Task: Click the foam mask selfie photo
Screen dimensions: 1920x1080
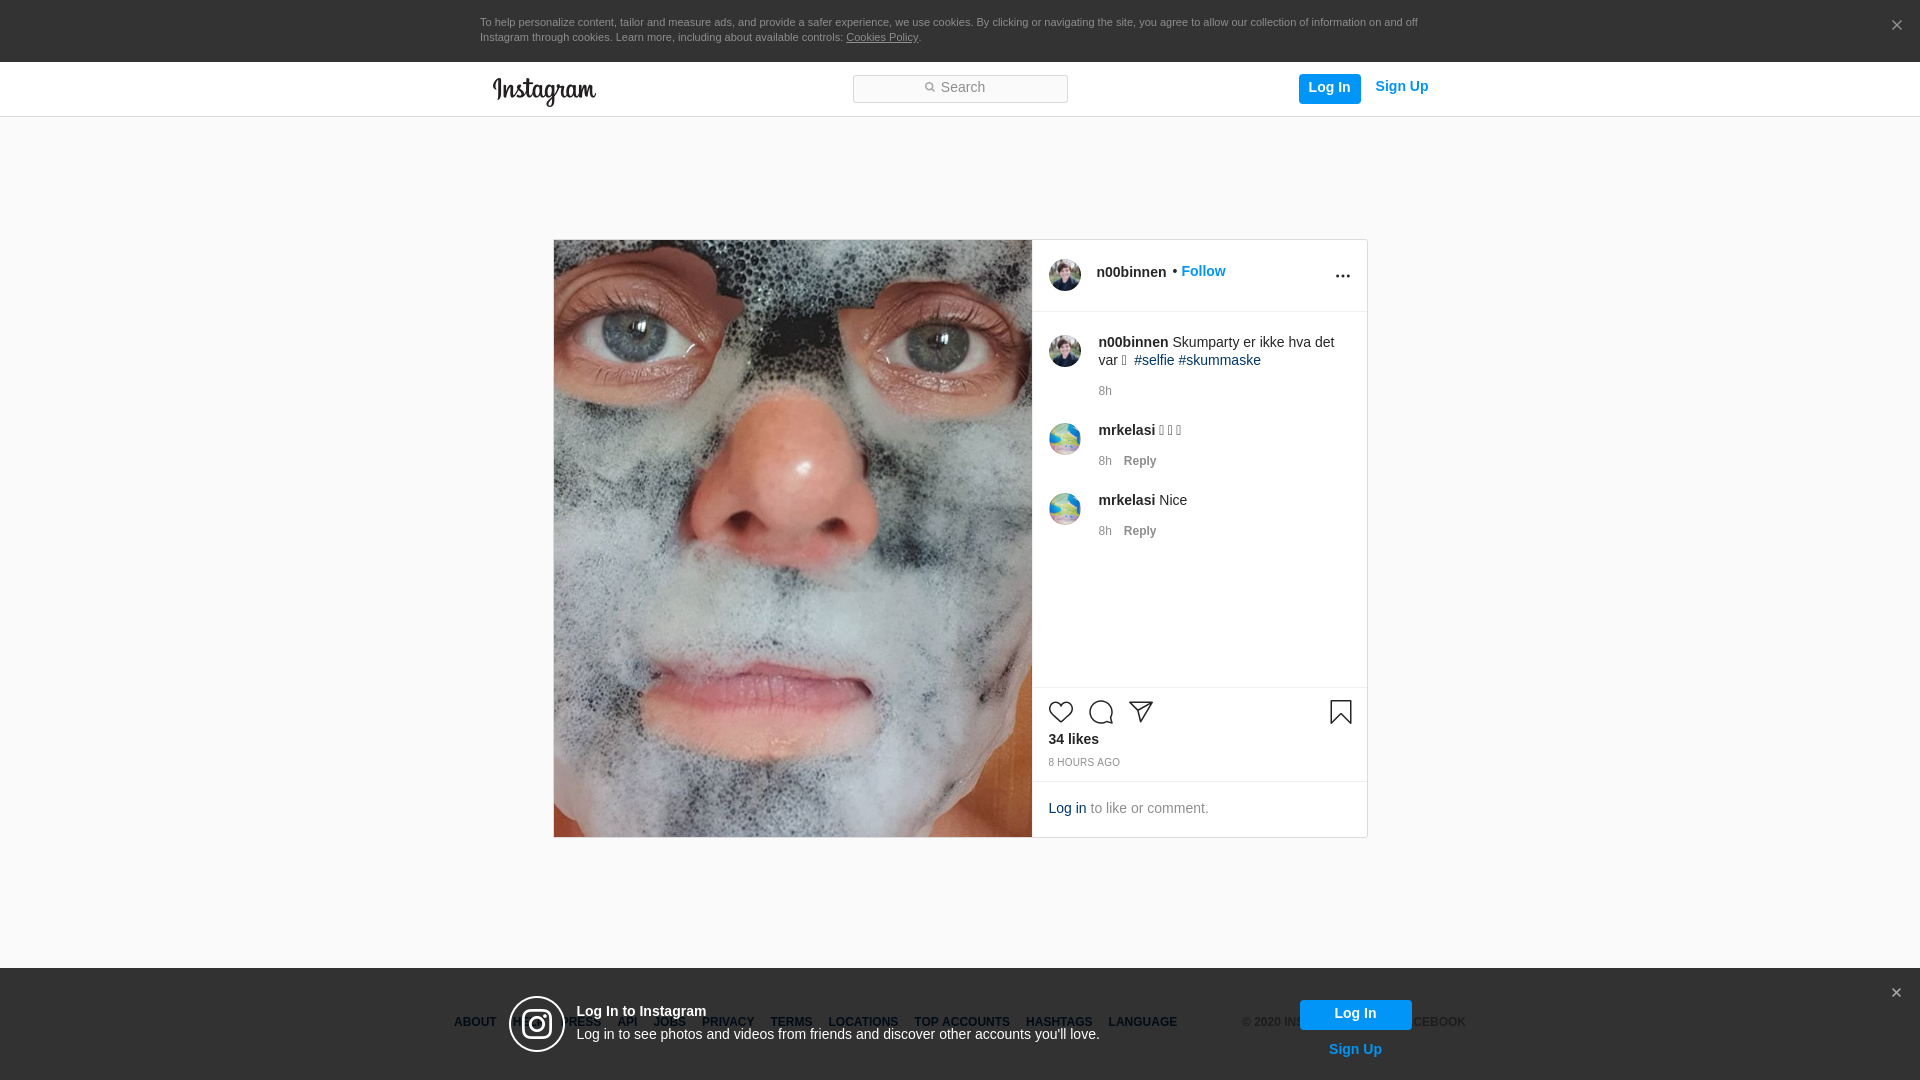Action: [x=792, y=538]
